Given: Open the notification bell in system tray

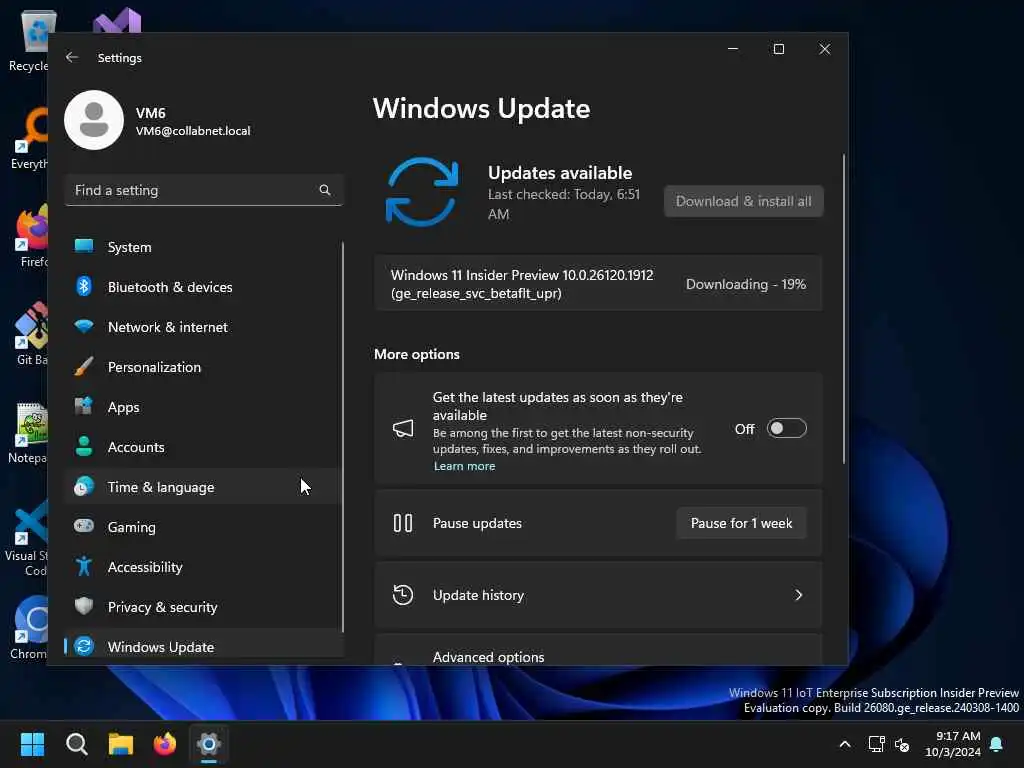Looking at the screenshot, I should 997,744.
